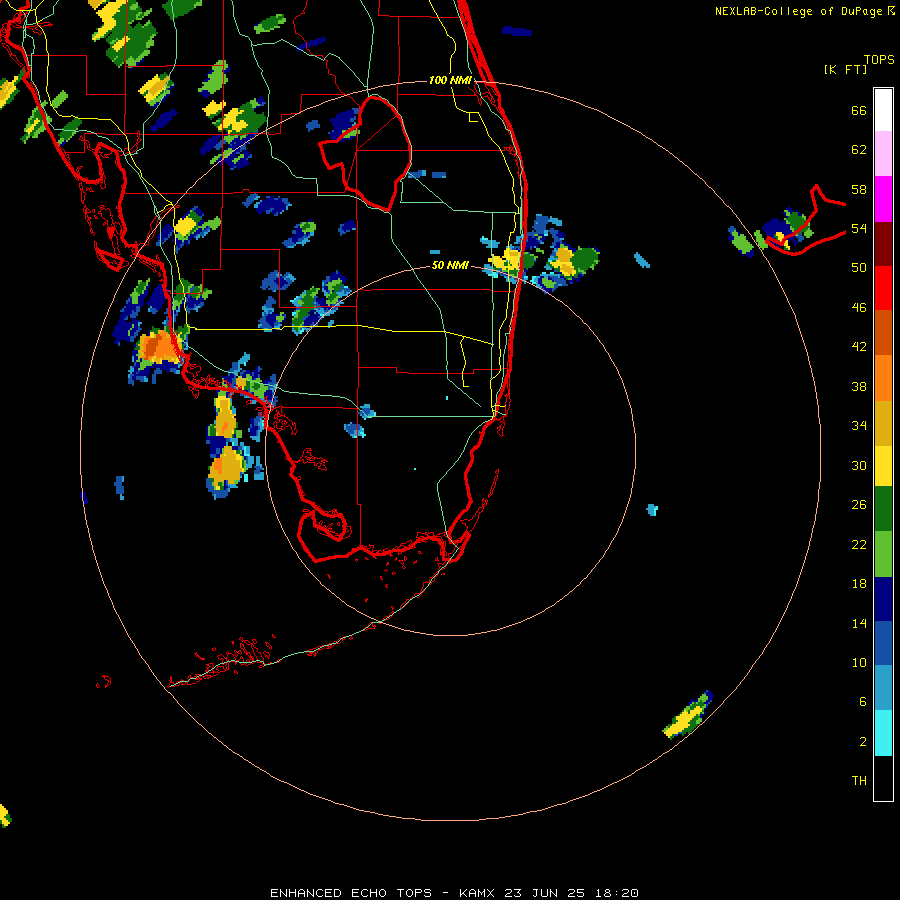The height and width of the screenshot is (900, 900).
Task: Click the 62 legend value
Action: pyautogui.click(x=859, y=150)
